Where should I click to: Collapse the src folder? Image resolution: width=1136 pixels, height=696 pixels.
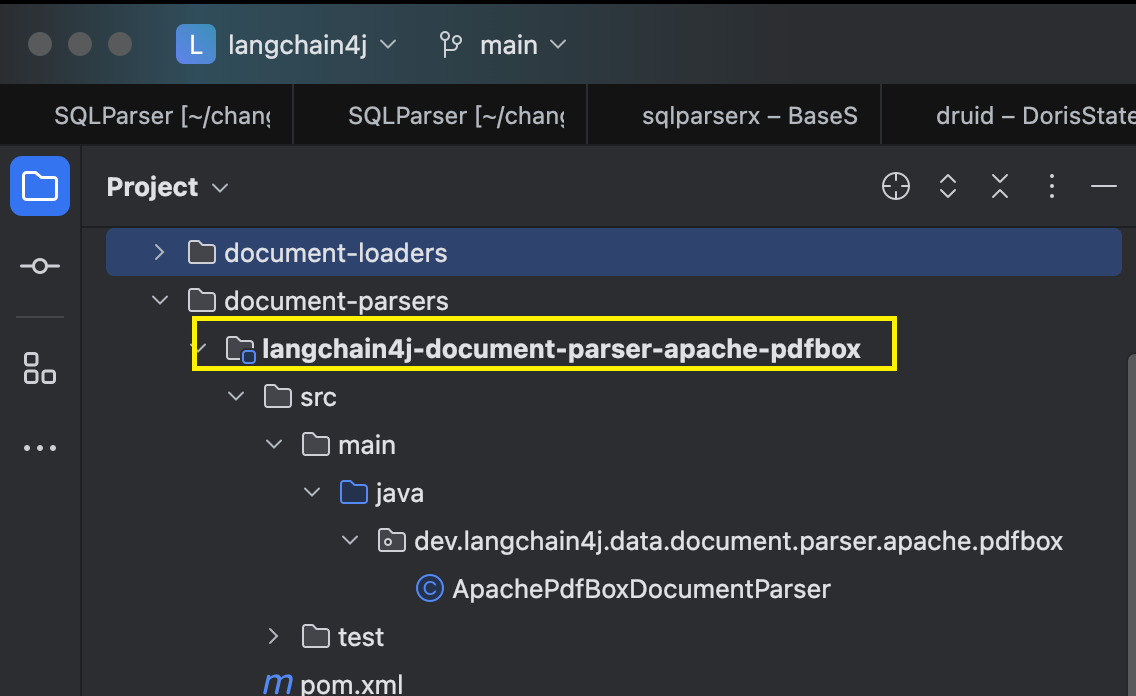click(236, 396)
